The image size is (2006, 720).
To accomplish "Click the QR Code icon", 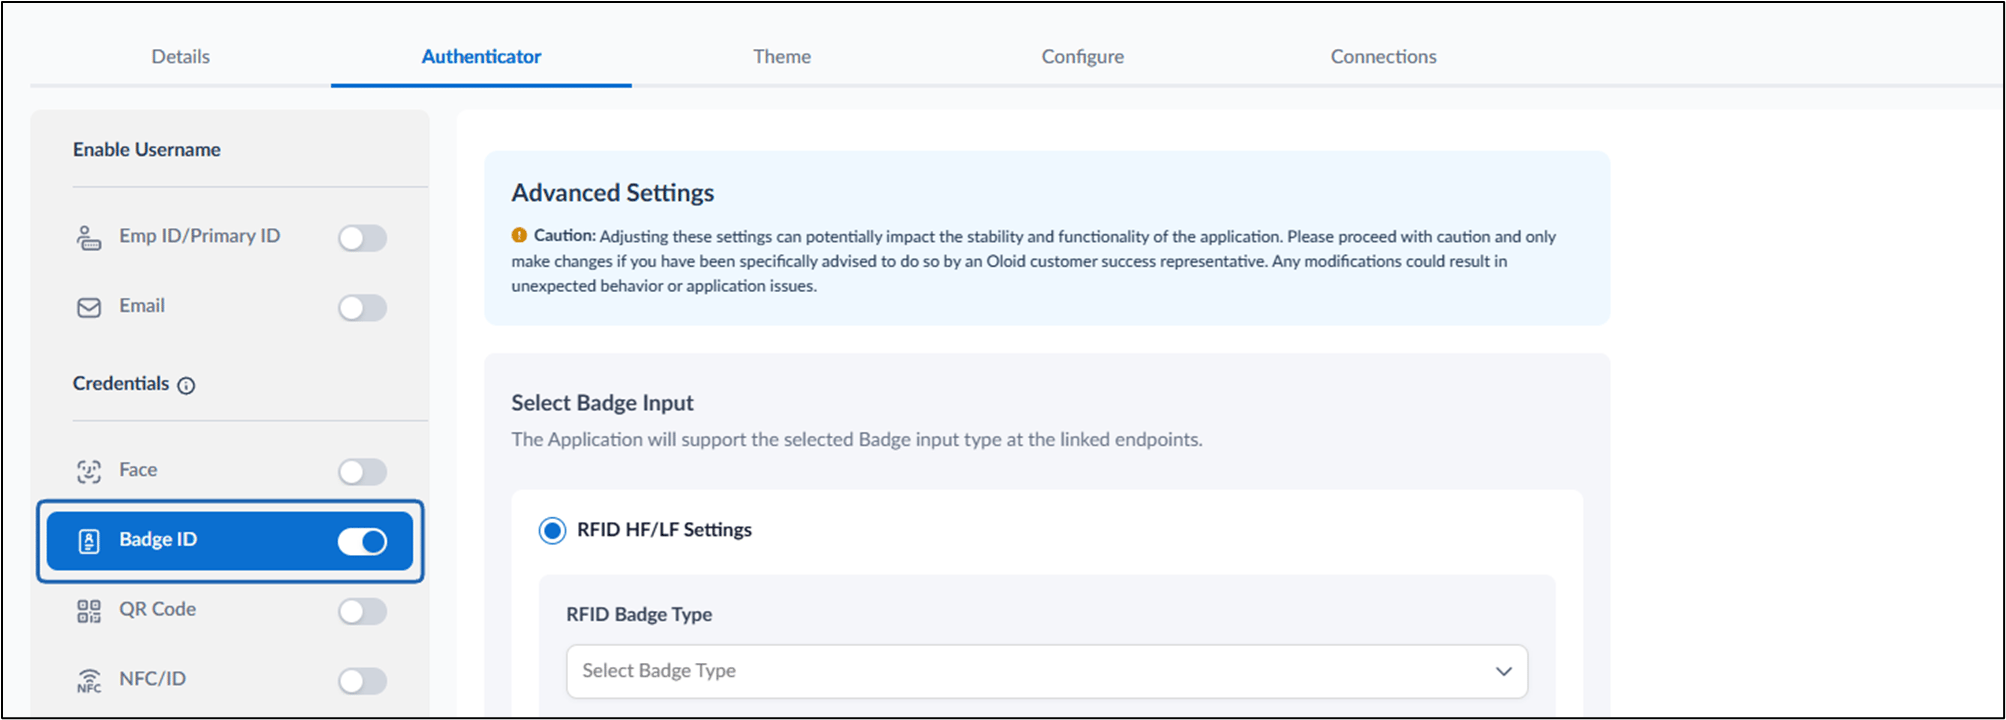I will [89, 611].
